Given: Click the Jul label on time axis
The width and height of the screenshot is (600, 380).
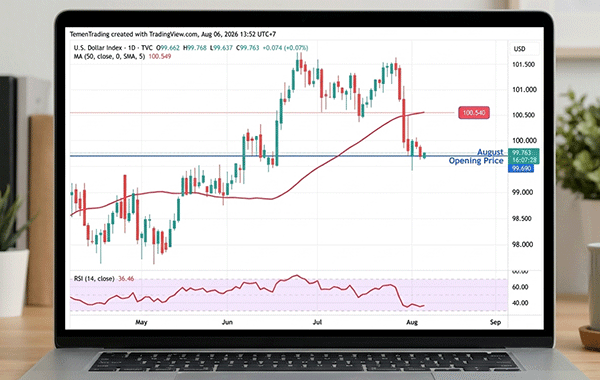Looking at the screenshot, I should coord(317,322).
